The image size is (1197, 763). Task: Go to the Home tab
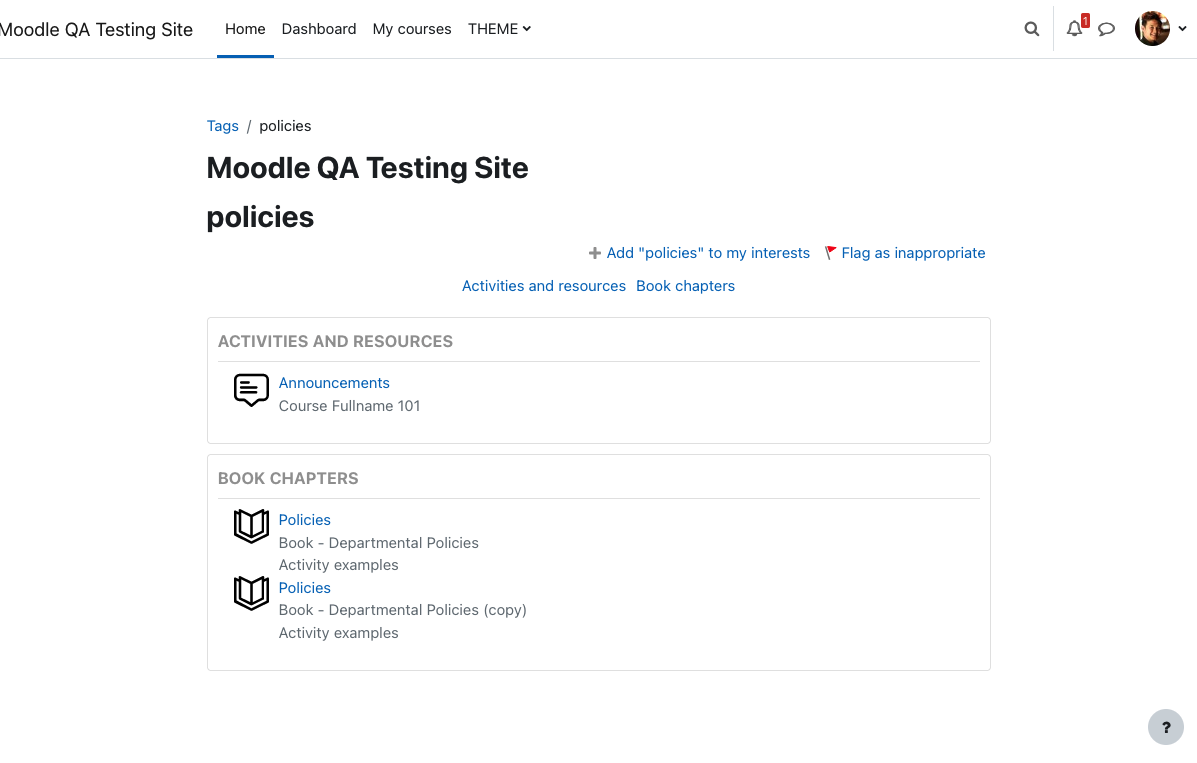pyautogui.click(x=245, y=29)
